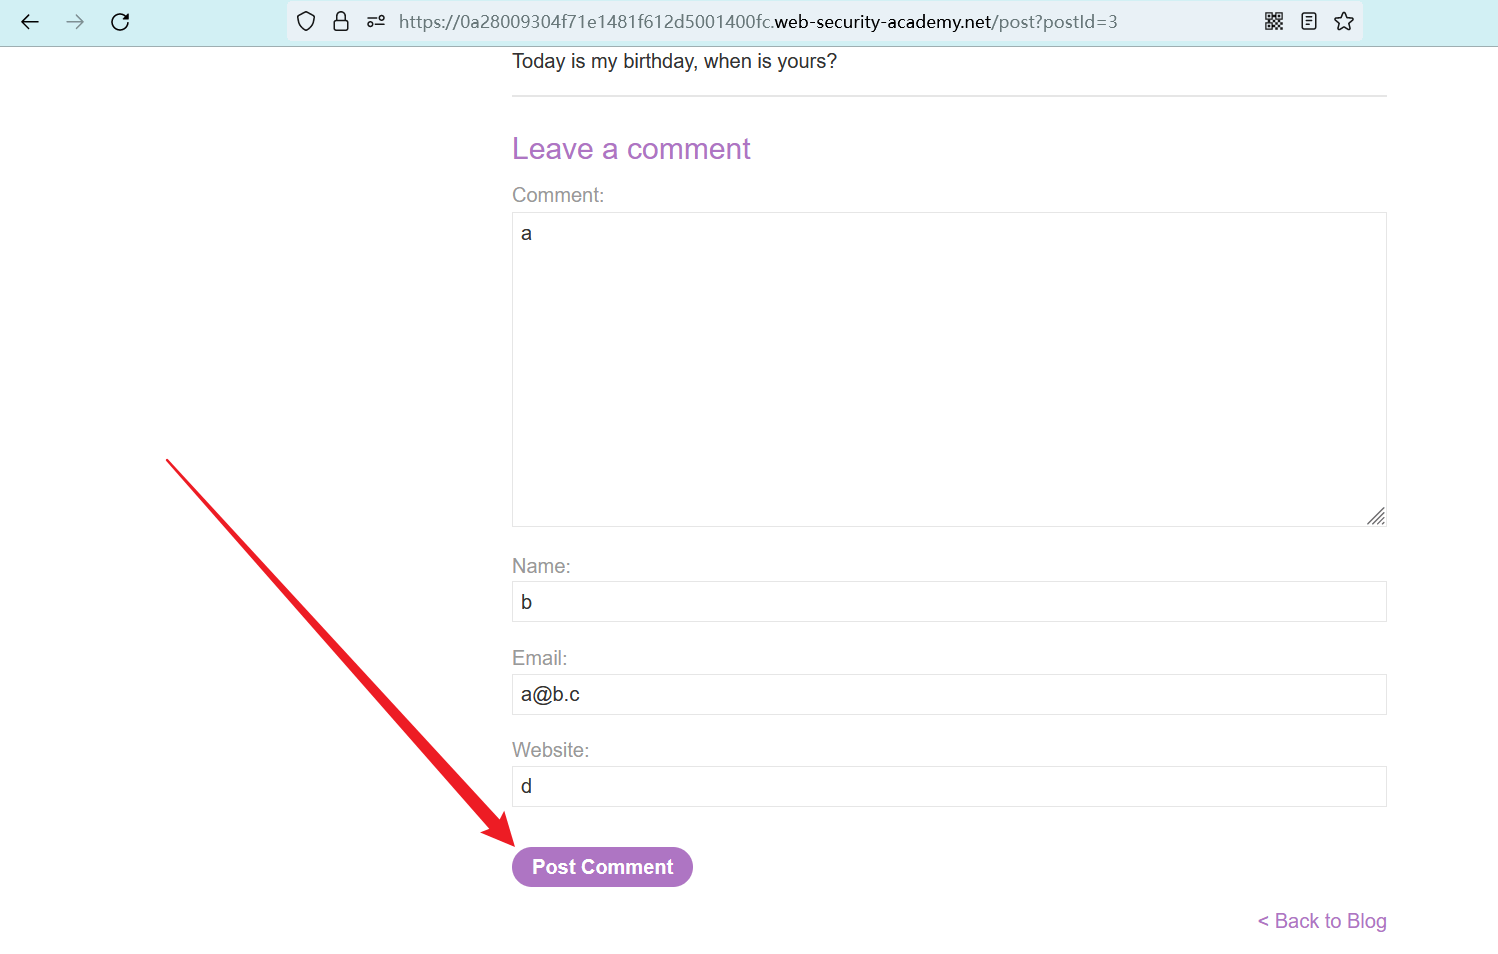This screenshot has height=954, width=1498.
Task: Grab the comment box resize handle
Action: 1376,516
